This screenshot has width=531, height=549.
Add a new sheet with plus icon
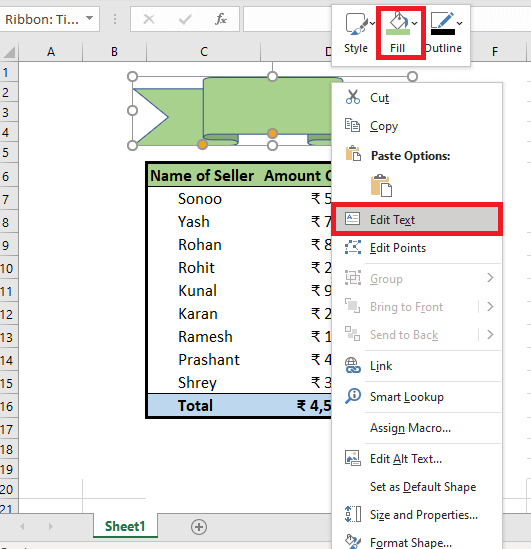(199, 527)
